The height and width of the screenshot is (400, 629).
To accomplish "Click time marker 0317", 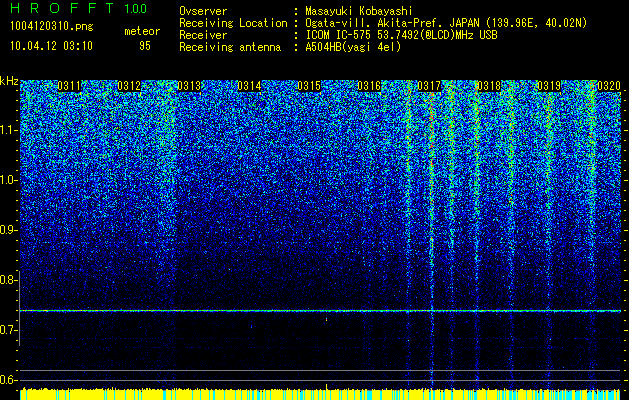I will pyautogui.click(x=429, y=86).
